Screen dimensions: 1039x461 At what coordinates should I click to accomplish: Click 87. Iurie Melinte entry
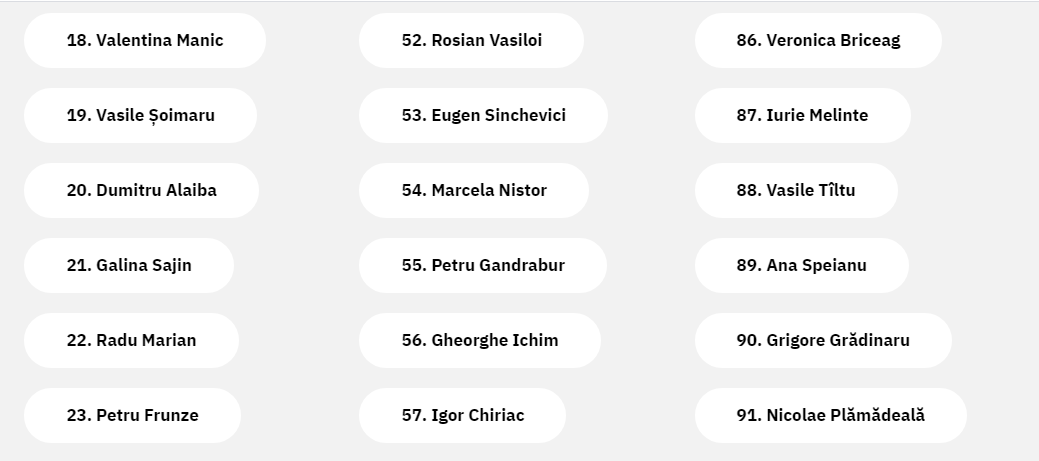click(x=802, y=115)
